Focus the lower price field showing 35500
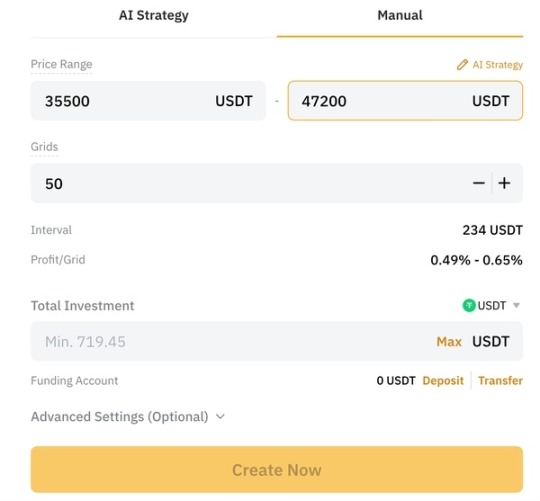The width and height of the screenshot is (540, 501). pos(148,101)
